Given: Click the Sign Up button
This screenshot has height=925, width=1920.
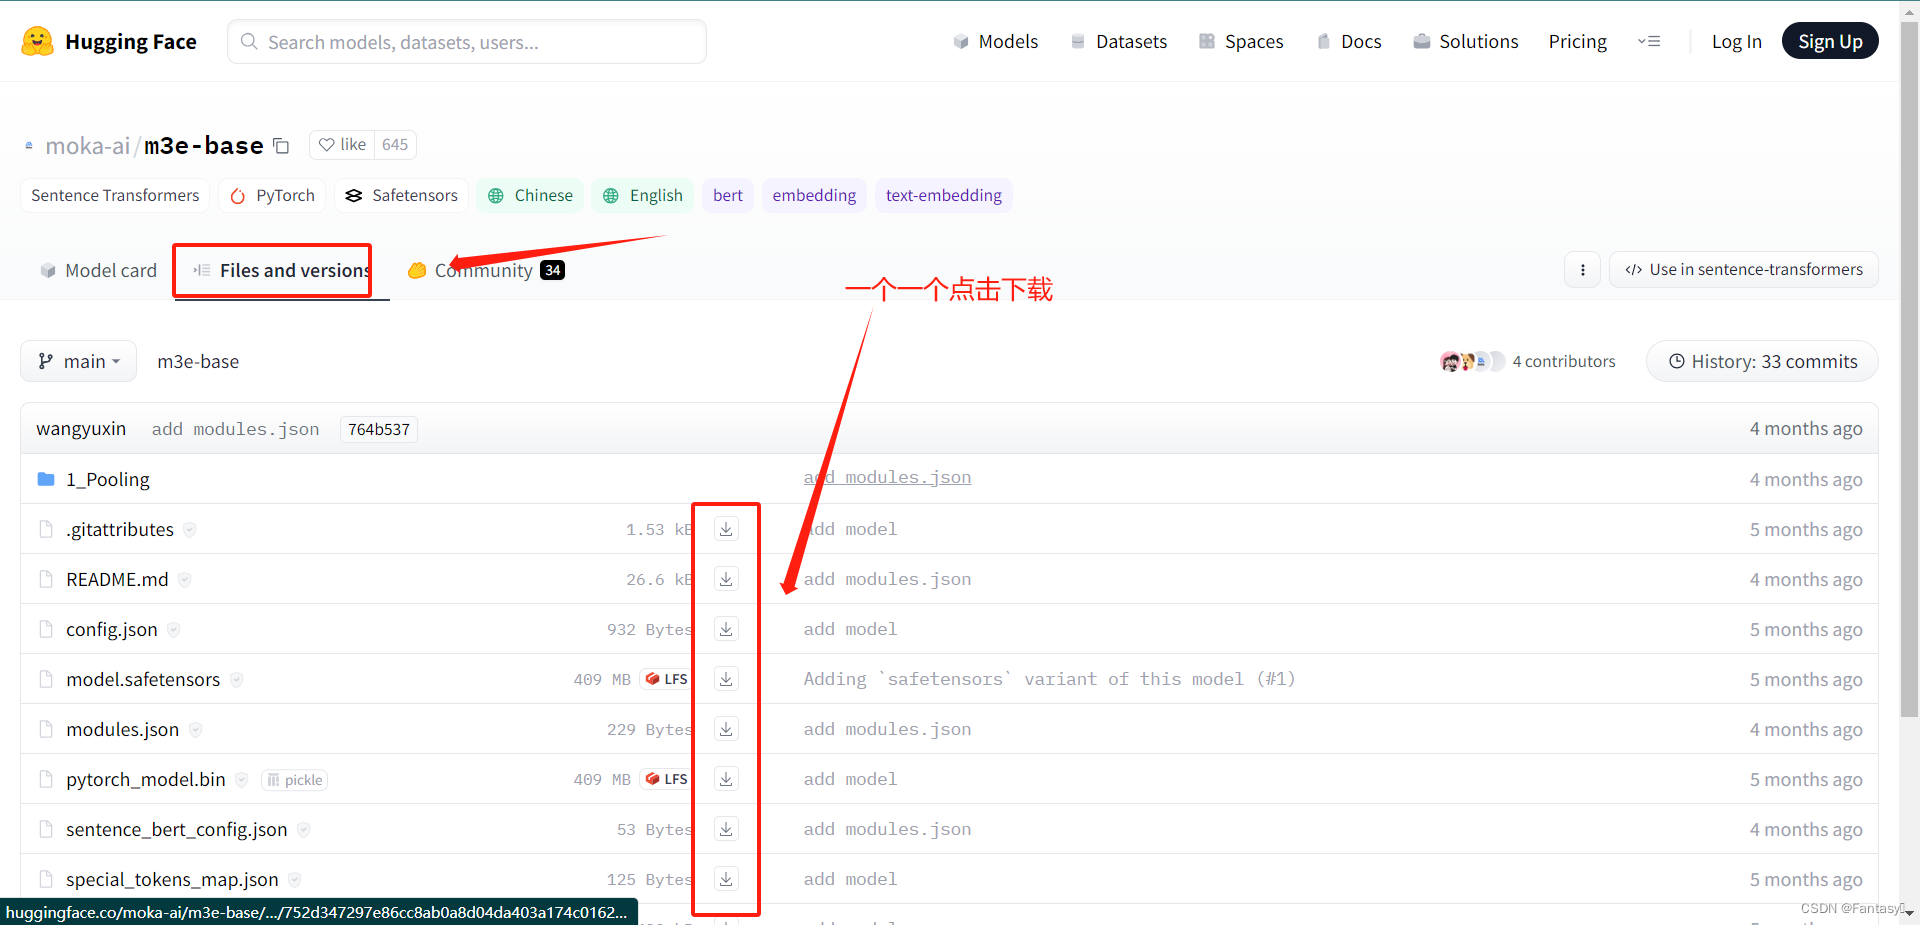Looking at the screenshot, I should (1830, 41).
